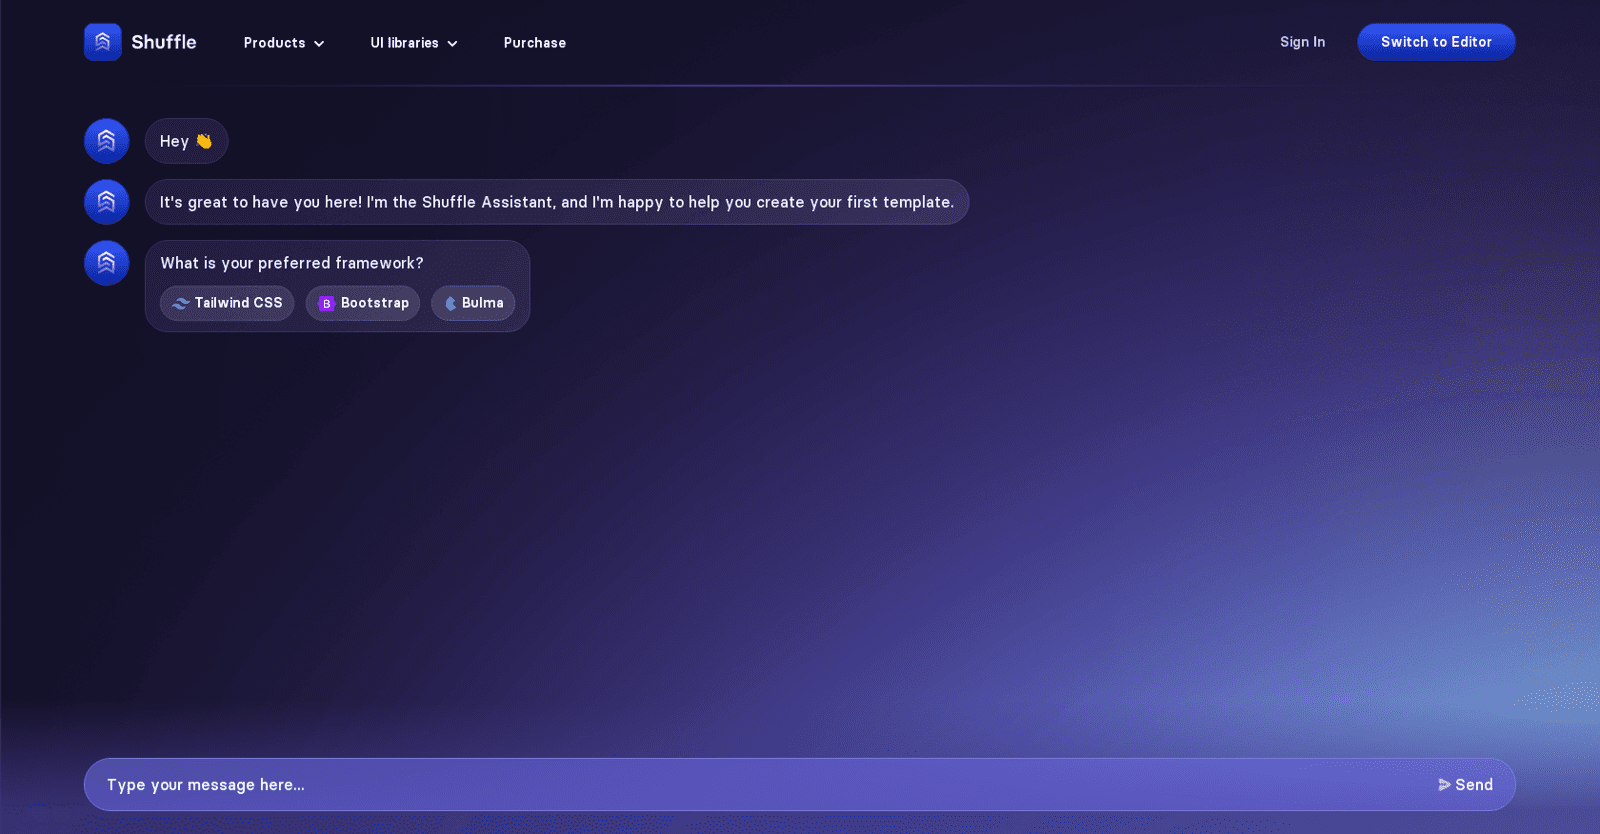Expand the chevron beside UI libraries
Viewport: 1600px width, 834px height.
click(452, 44)
